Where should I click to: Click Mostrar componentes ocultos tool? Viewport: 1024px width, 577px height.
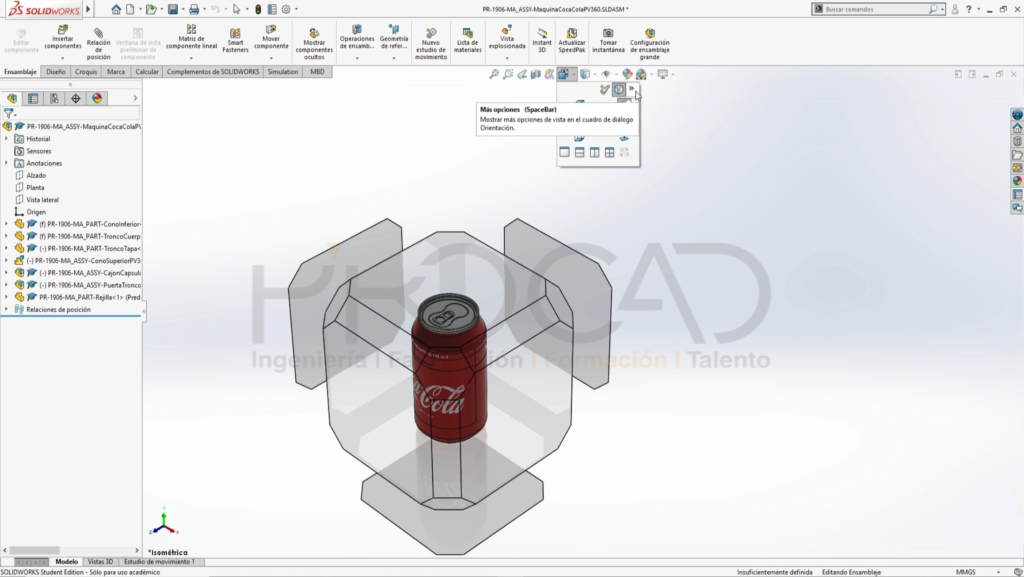click(314, 44)
